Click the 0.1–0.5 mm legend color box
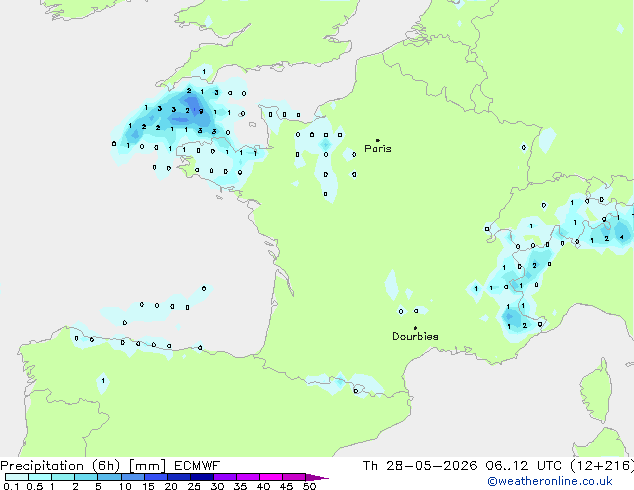 [17, 477]
